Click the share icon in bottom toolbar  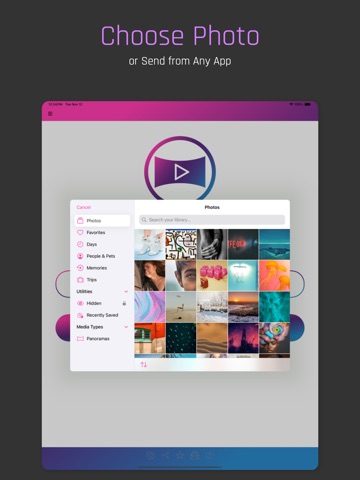coord(165,455)
